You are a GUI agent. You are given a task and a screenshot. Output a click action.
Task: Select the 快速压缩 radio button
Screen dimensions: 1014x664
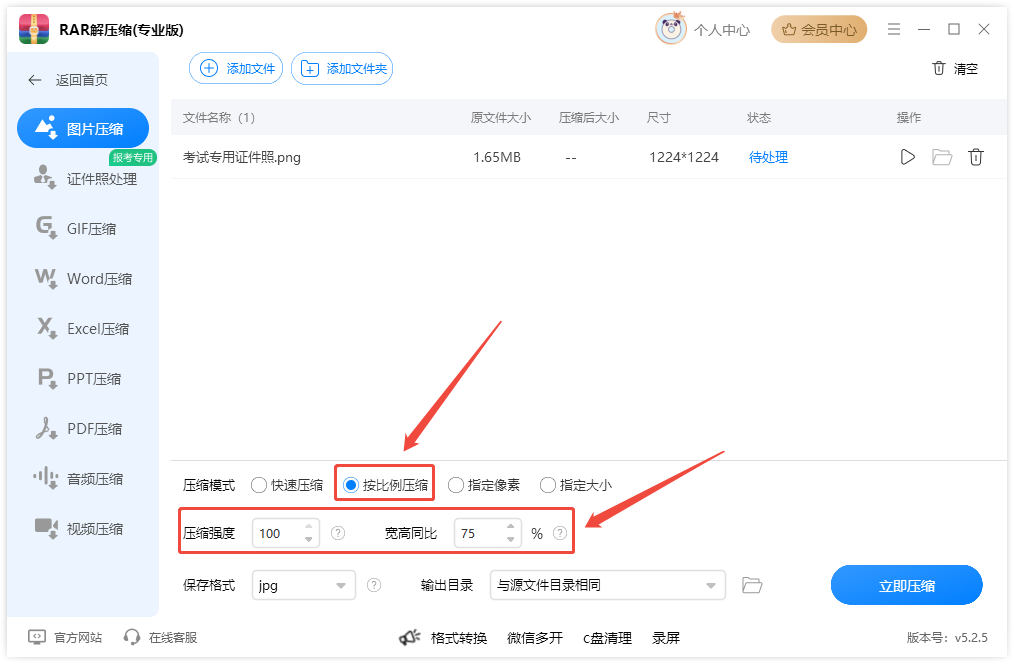(259, 485)
